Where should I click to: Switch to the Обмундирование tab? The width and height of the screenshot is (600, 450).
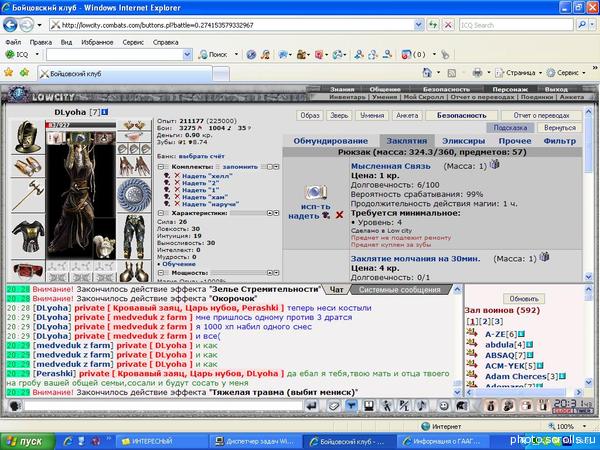pyautogui.click(x=331, y=141)
